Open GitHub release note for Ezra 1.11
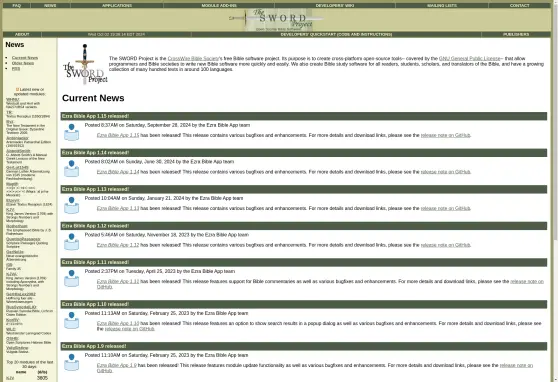Screen dimensions: 558x382 tap(527, 281)
